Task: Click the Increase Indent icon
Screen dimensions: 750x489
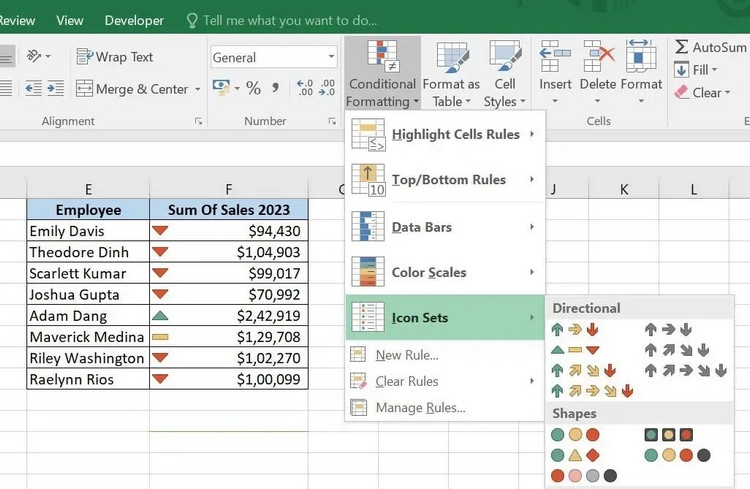Action: pos(55,89)
